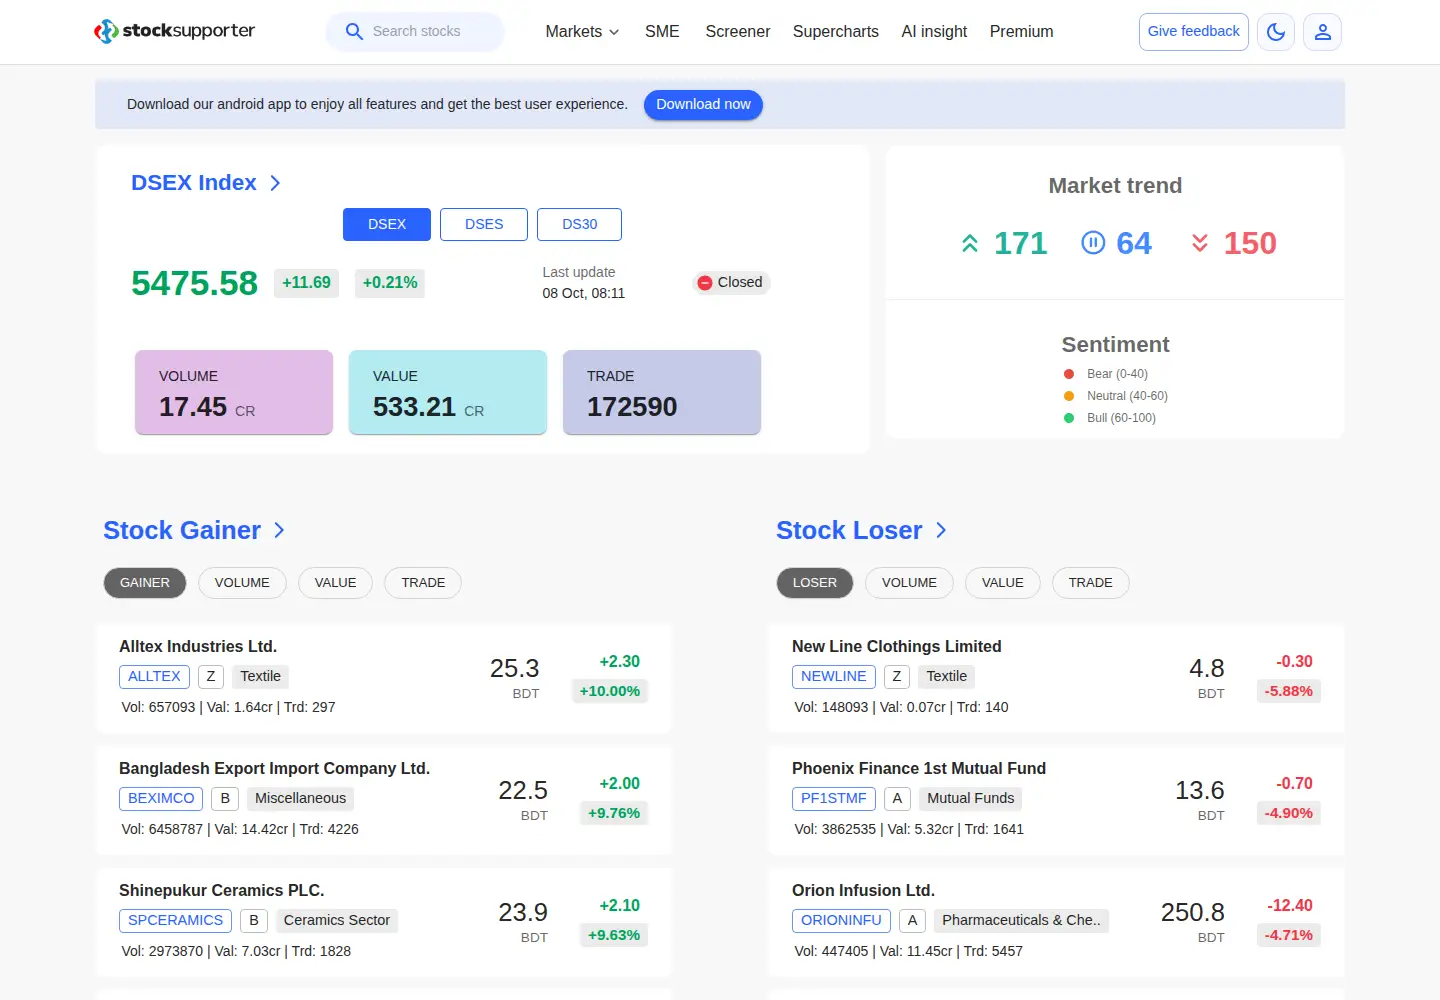Select LOSER filter in Stock Loser

[815, 583]
